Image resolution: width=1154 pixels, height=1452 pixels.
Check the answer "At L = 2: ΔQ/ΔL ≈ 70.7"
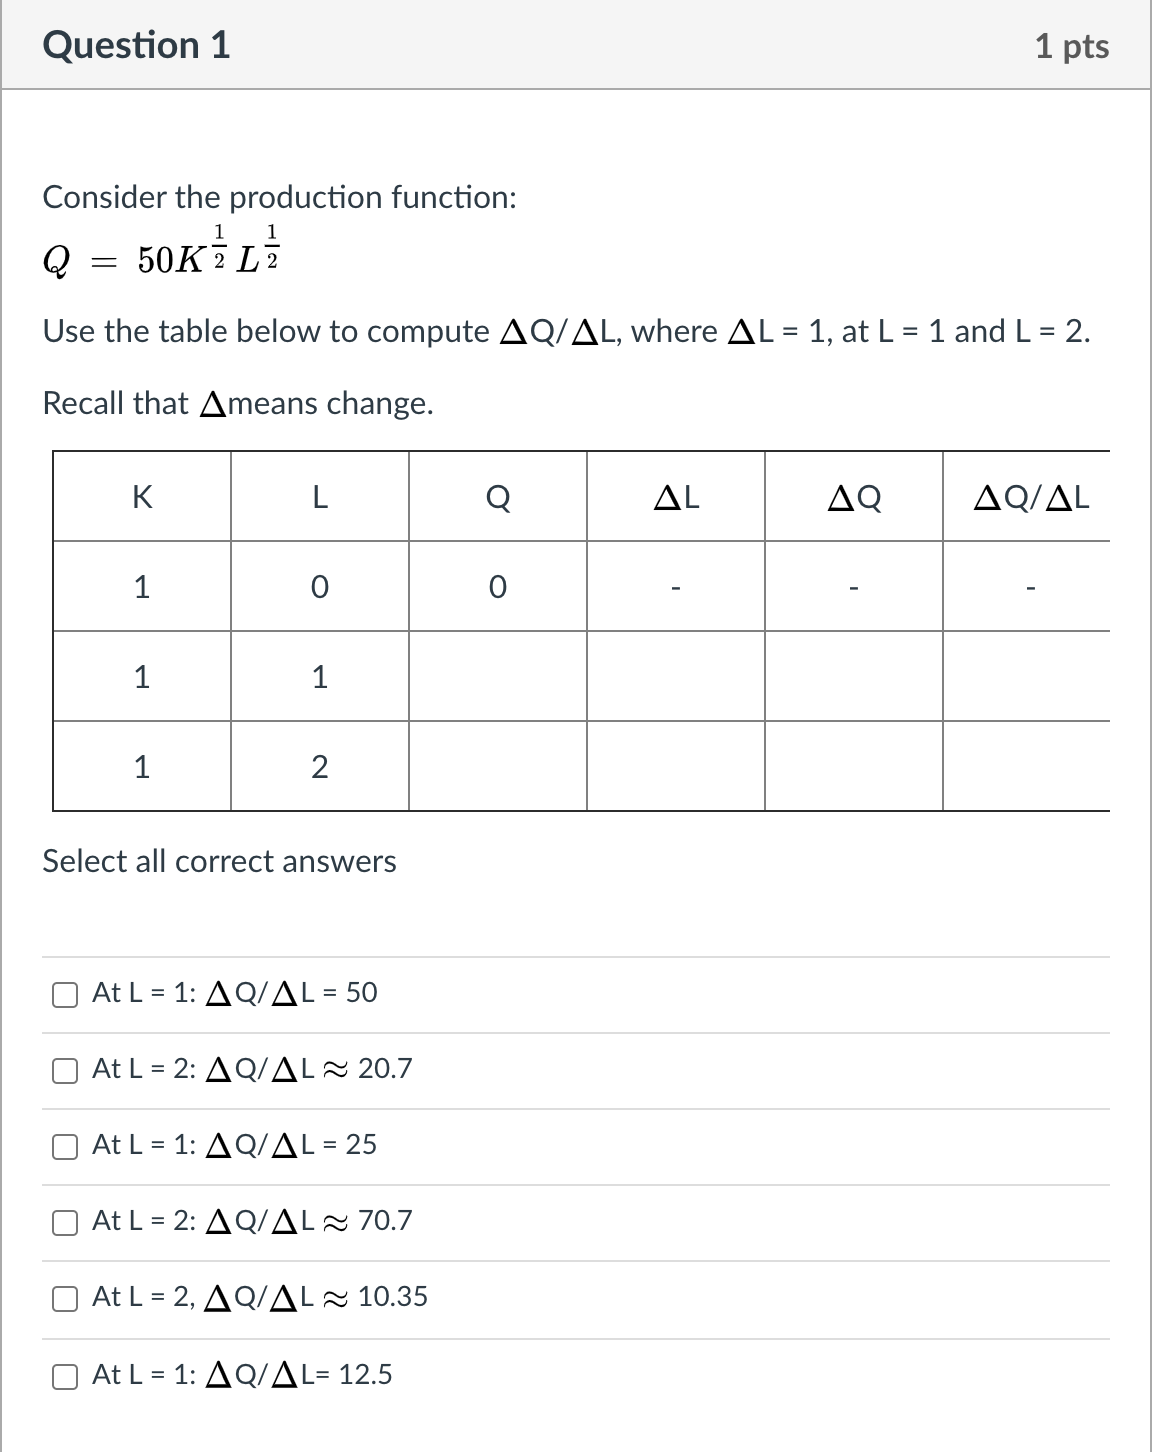65,1222
